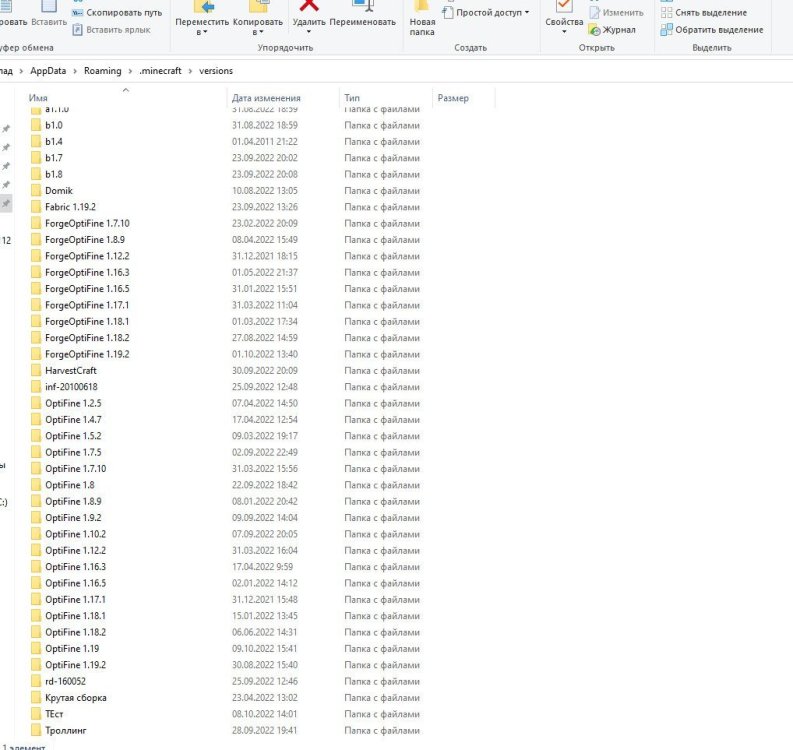
Task: Sort by Name (Имя) column header
Action: click(38, 98)
